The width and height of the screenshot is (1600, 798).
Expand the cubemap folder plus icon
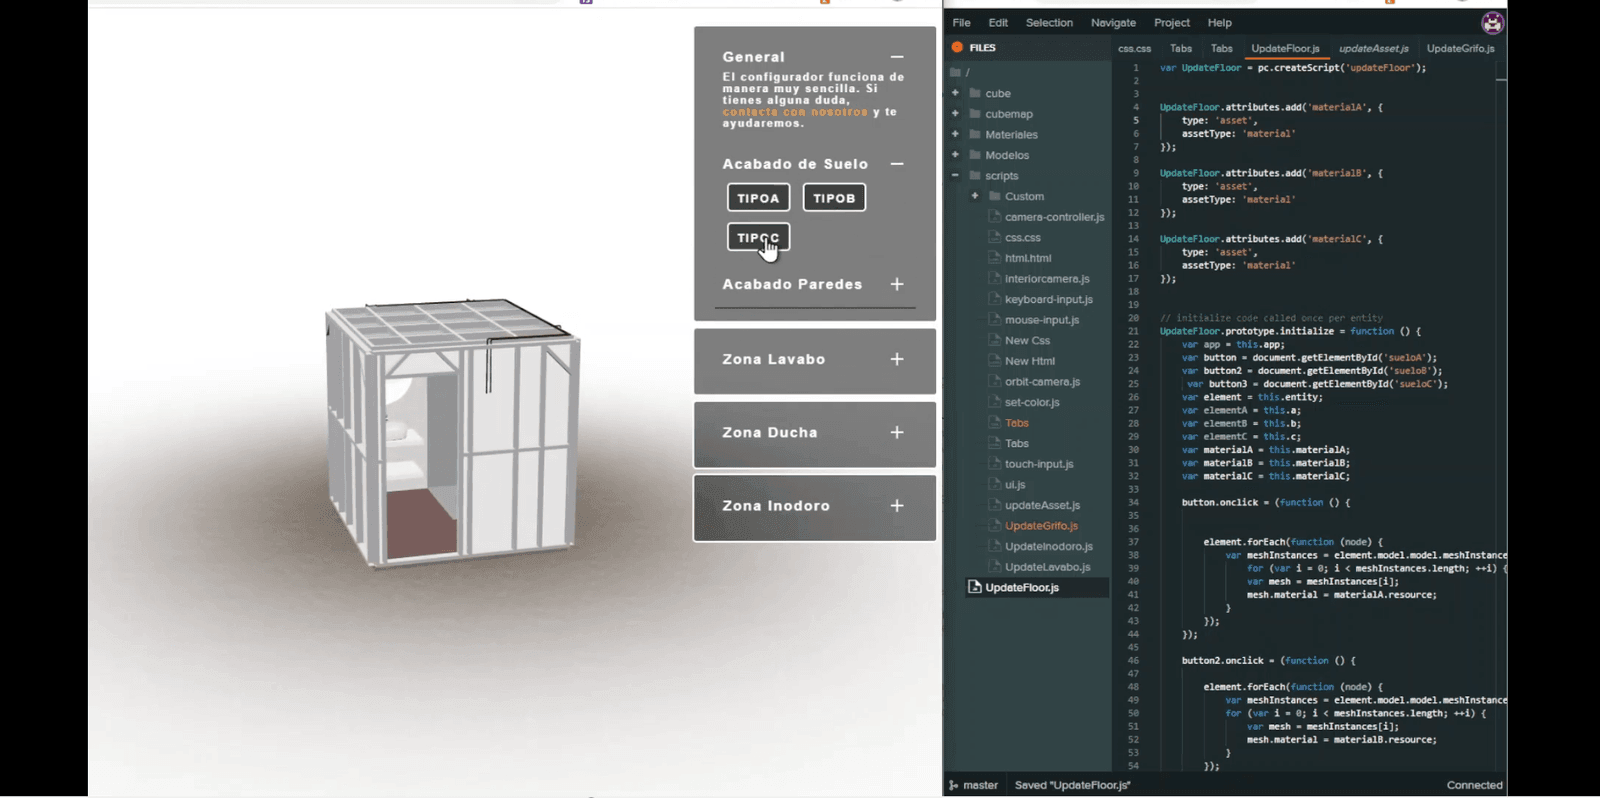pos(955,114)
